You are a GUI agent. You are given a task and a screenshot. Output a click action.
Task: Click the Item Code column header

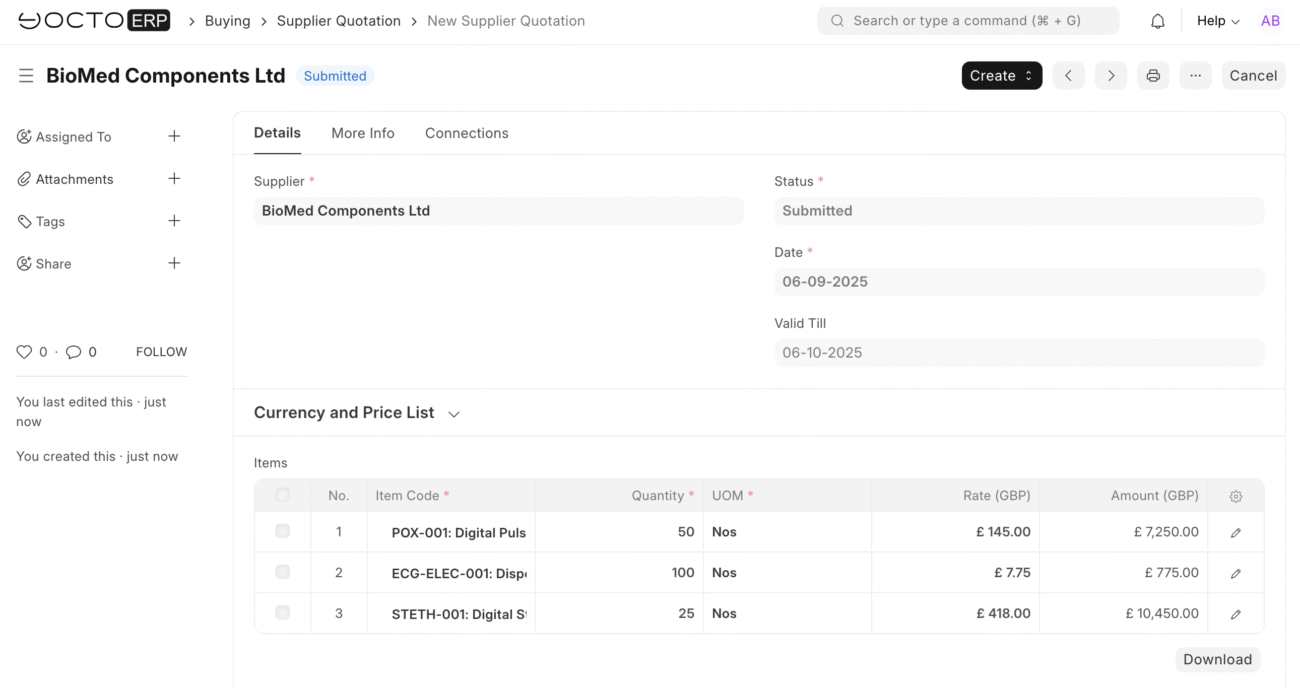(451, 496)
